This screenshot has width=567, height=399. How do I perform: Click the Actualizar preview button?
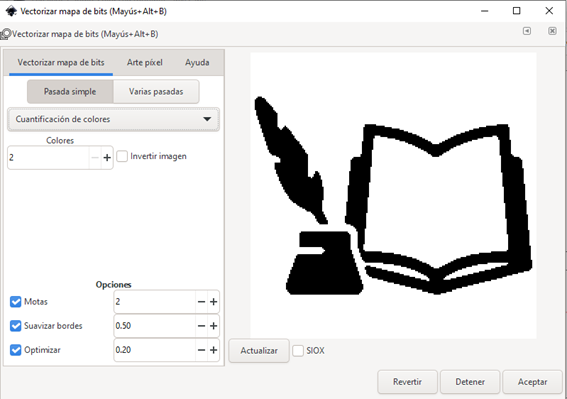(259, 351)
